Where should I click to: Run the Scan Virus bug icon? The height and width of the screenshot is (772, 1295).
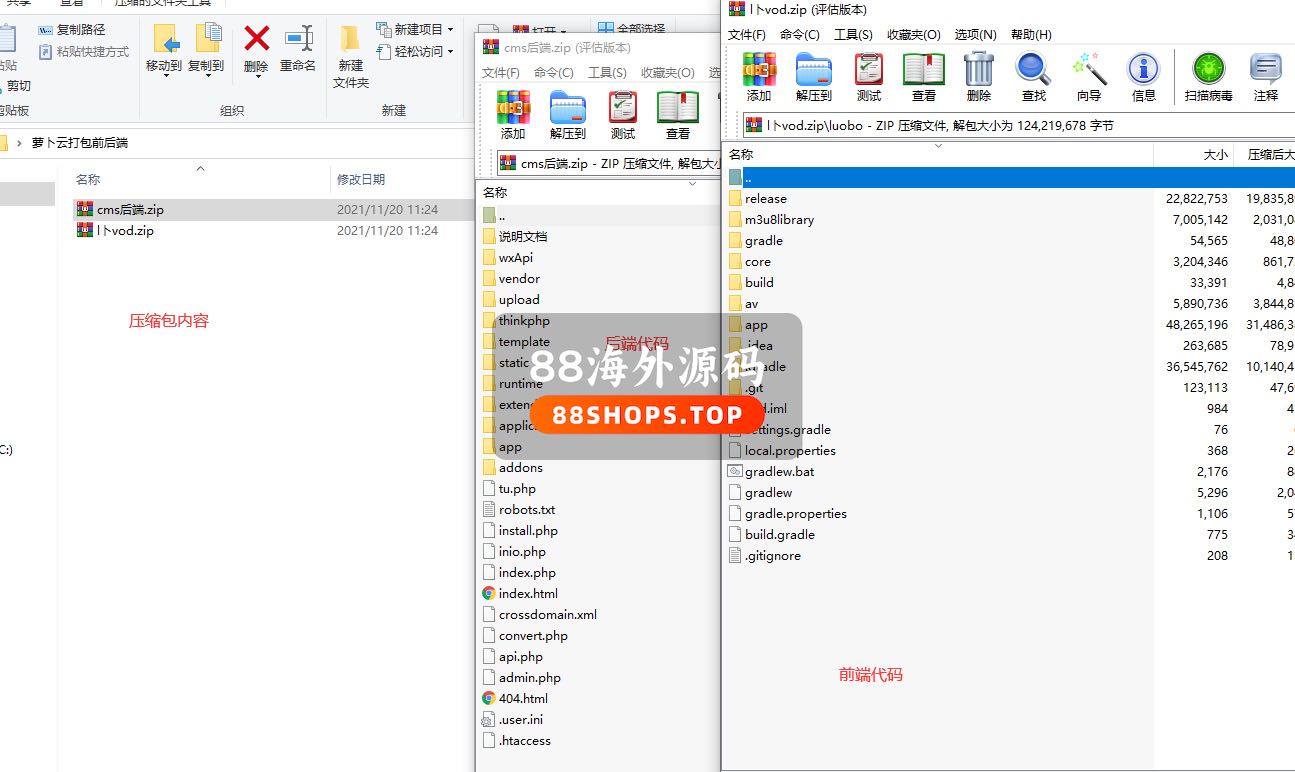1208,77
